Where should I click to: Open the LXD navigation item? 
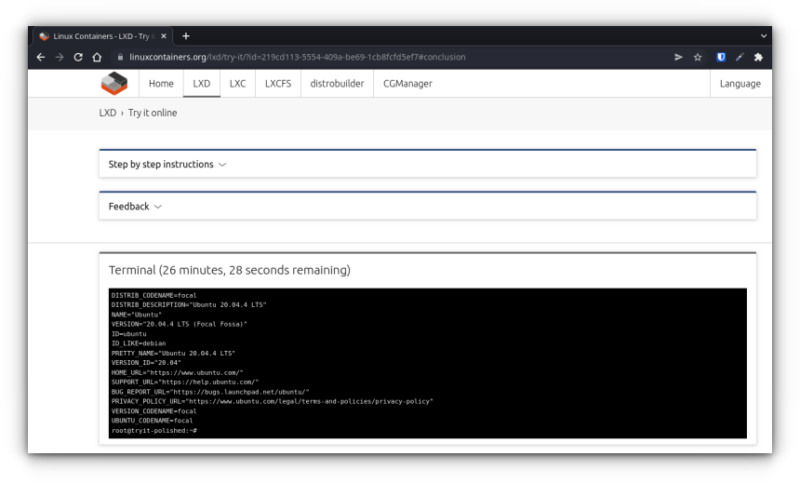point(202,84)
